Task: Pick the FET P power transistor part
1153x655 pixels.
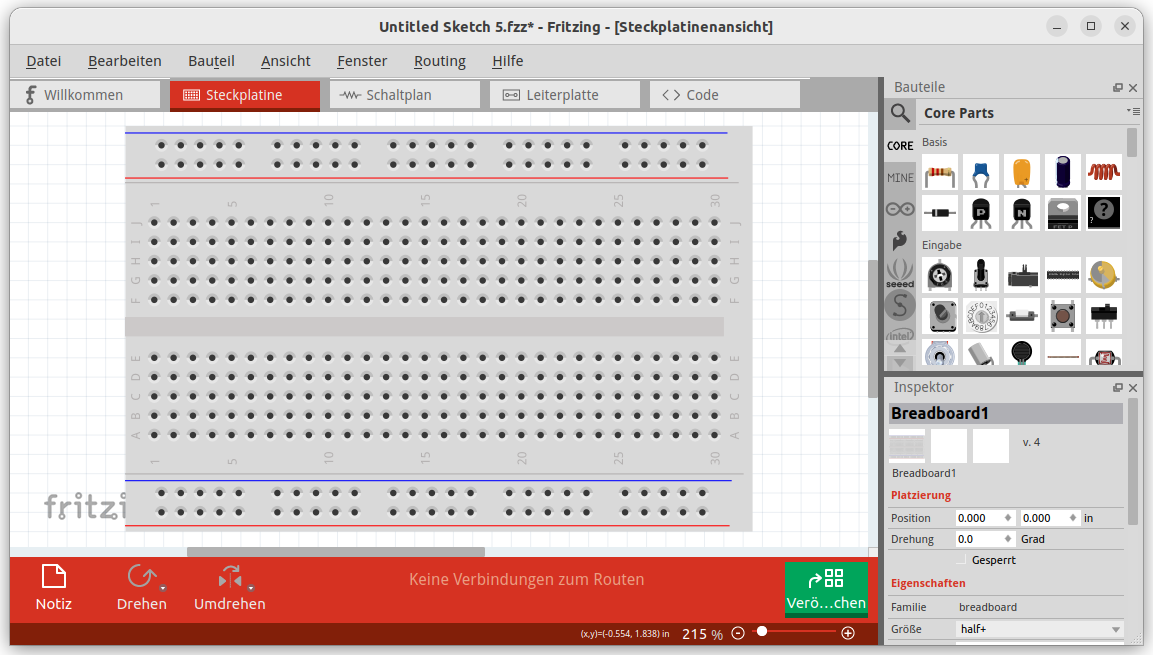Action: pos(1063,213)
